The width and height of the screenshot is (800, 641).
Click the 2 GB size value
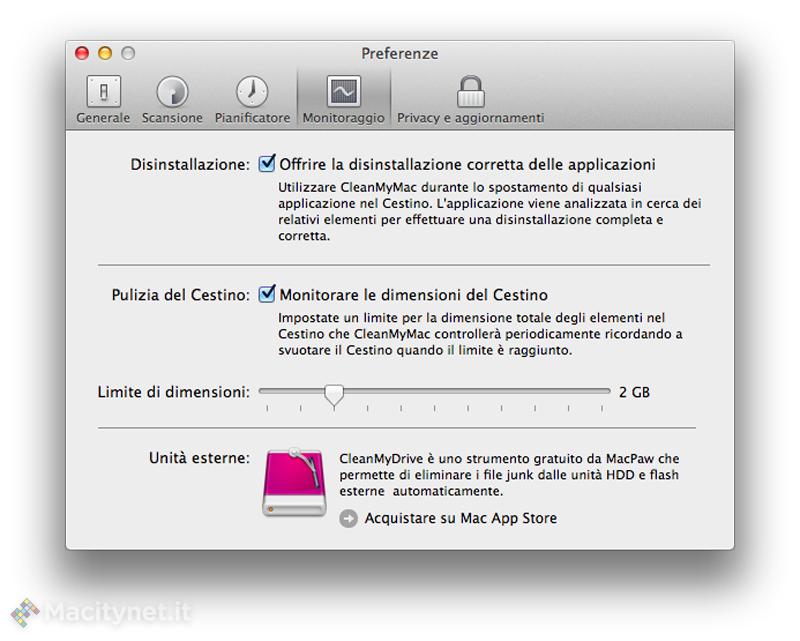(634, 392)
